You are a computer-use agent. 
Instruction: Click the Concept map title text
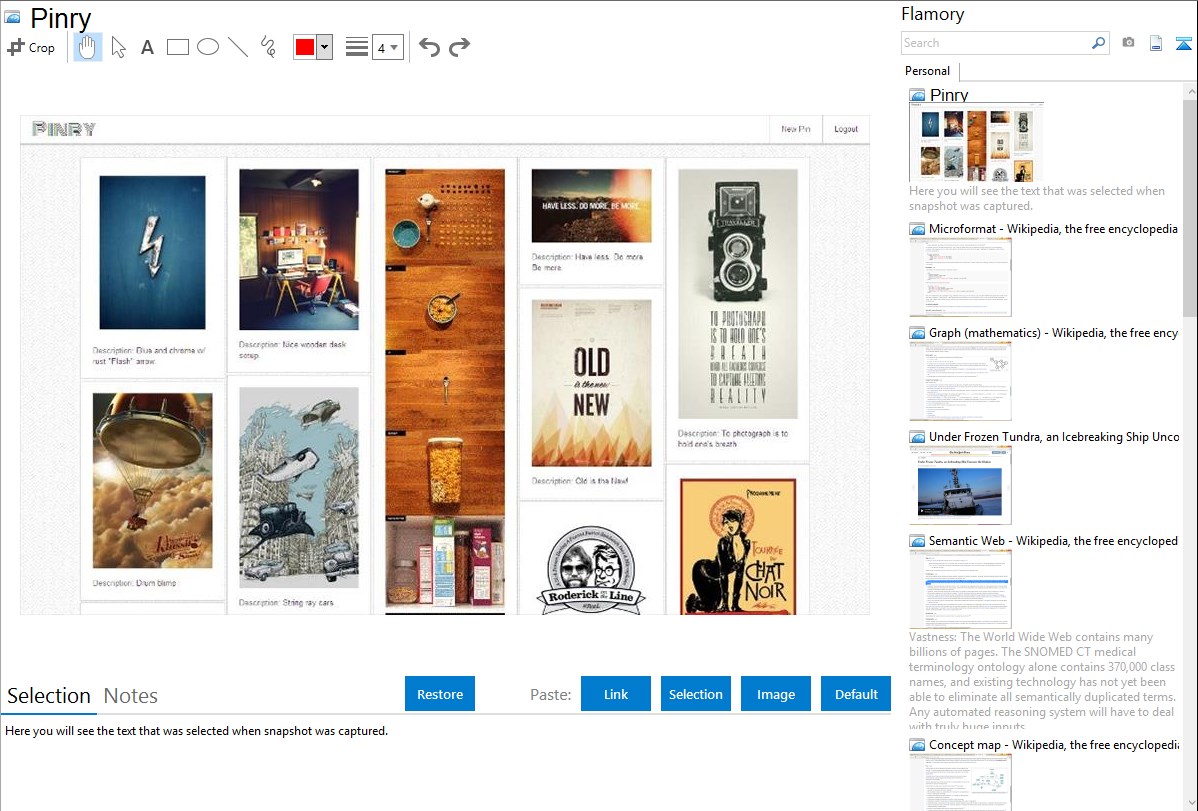point(1053,744)
